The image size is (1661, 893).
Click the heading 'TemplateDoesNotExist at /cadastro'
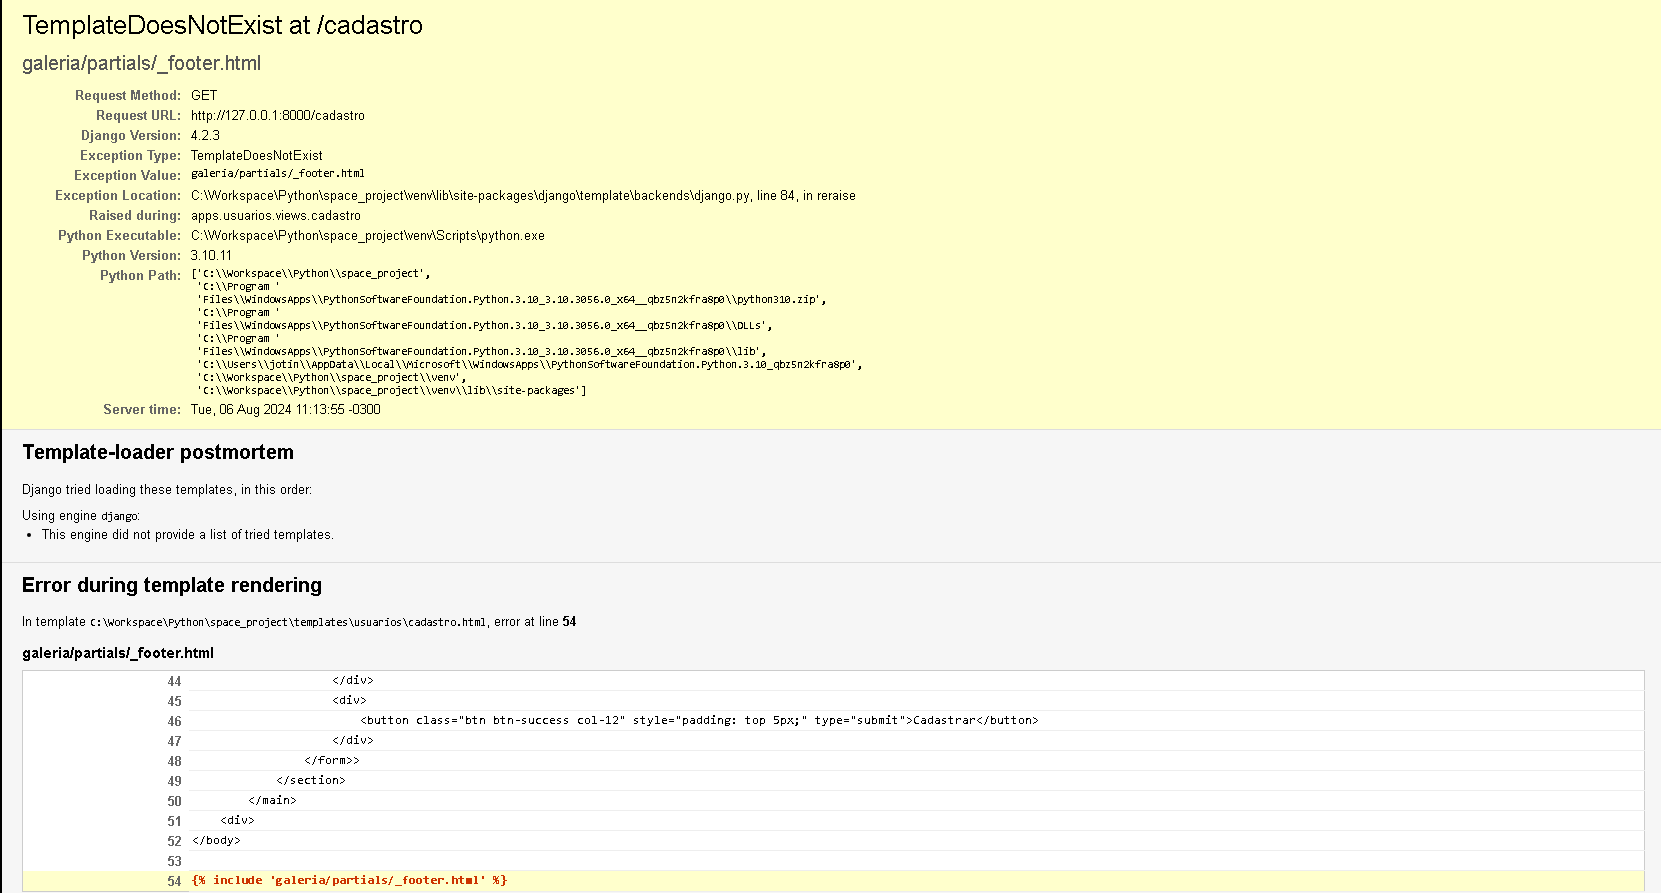(x=222, y=25)
